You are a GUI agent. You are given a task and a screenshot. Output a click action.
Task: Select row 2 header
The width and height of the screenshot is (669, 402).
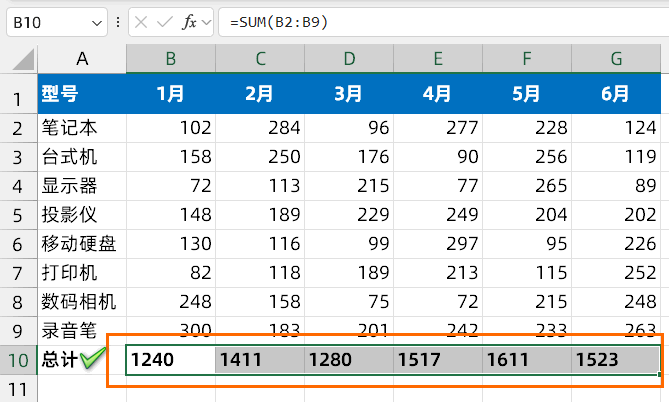[x=18, y=128]
